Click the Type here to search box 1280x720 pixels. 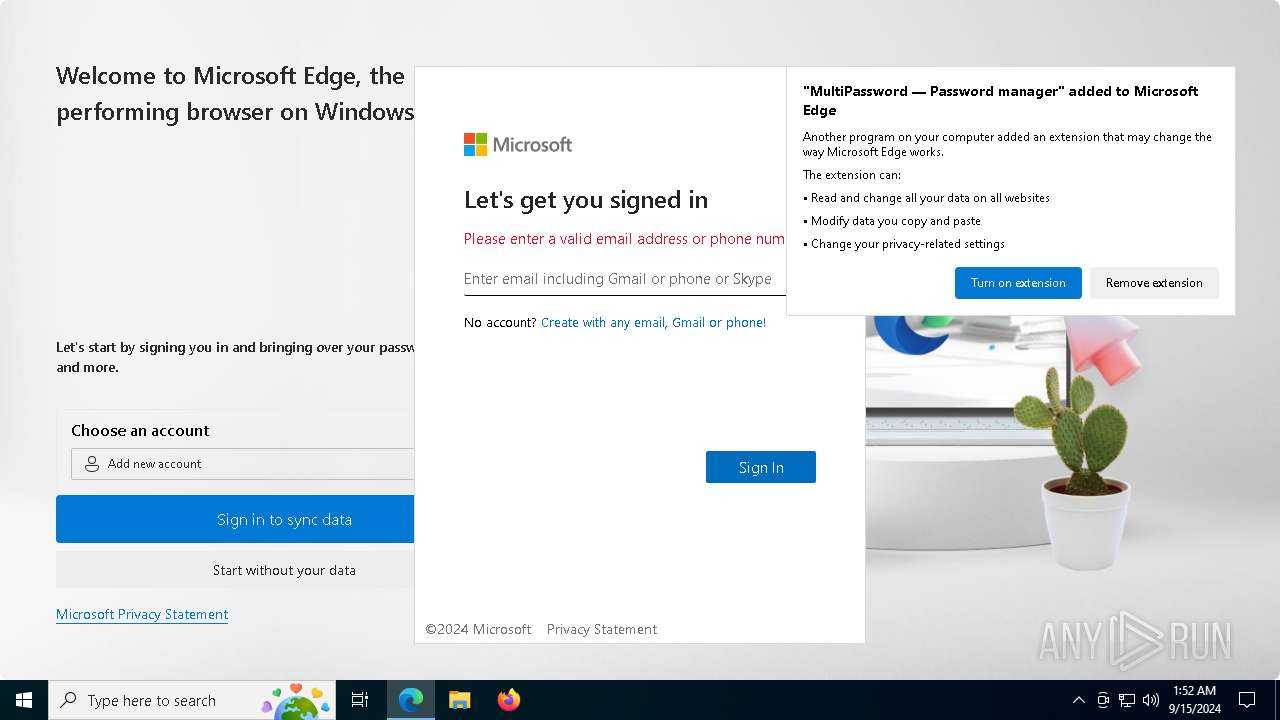(x=190, y=700)
